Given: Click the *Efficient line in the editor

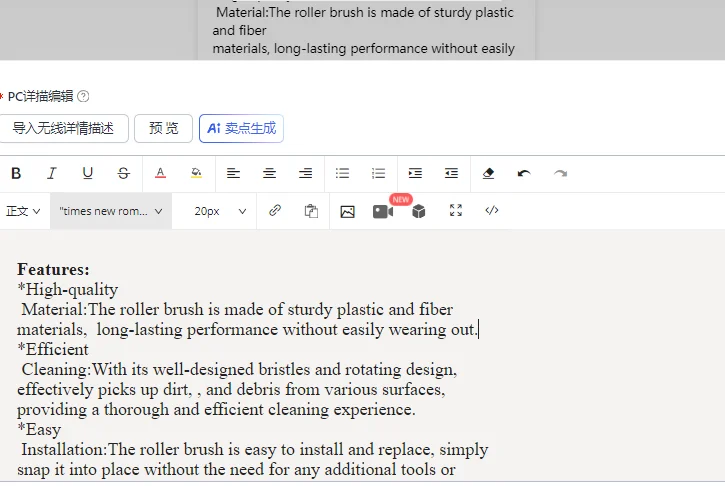Looking at the screenshot, I should [x=53, y=350].
